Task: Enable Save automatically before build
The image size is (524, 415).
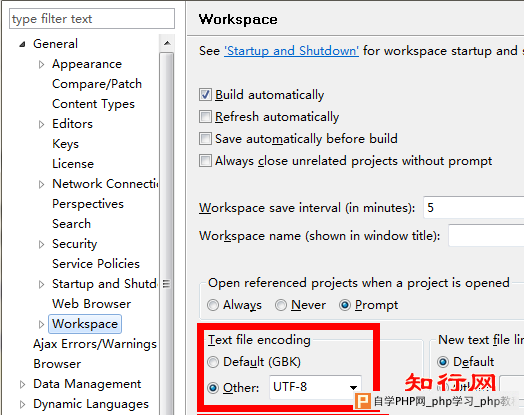Action: [x=205, y=138]
